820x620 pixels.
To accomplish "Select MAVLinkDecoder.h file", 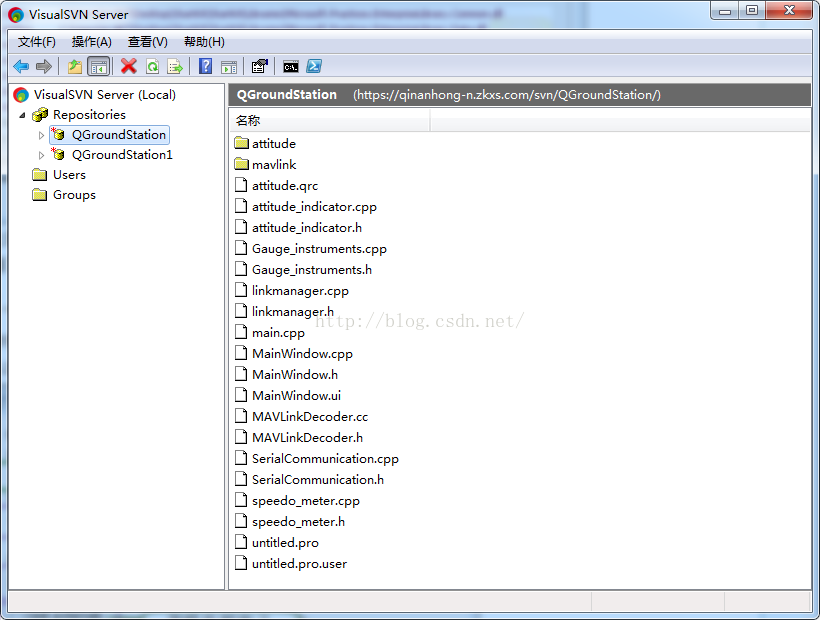I will [x=308, y=438].
